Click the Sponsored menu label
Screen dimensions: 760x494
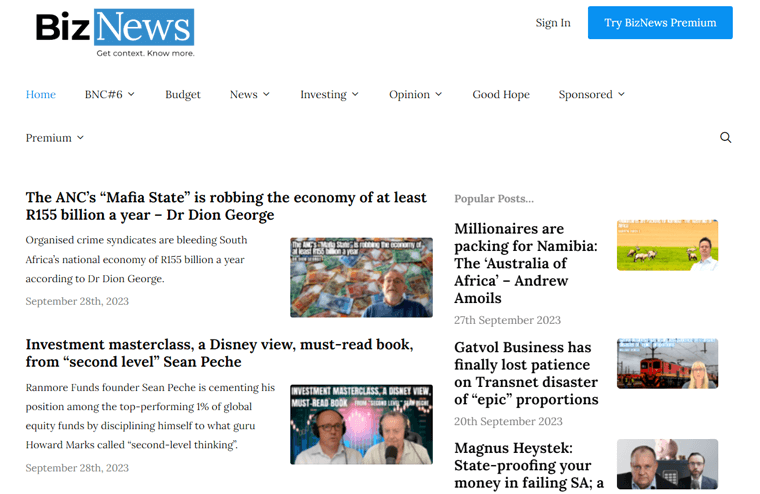point(586,95)
